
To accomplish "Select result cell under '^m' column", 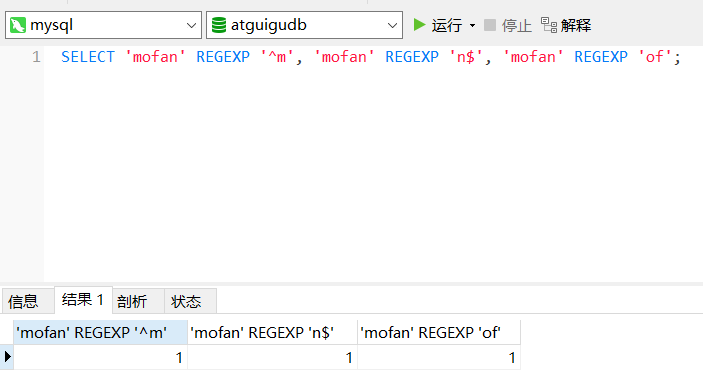I will tap(100, 357).
